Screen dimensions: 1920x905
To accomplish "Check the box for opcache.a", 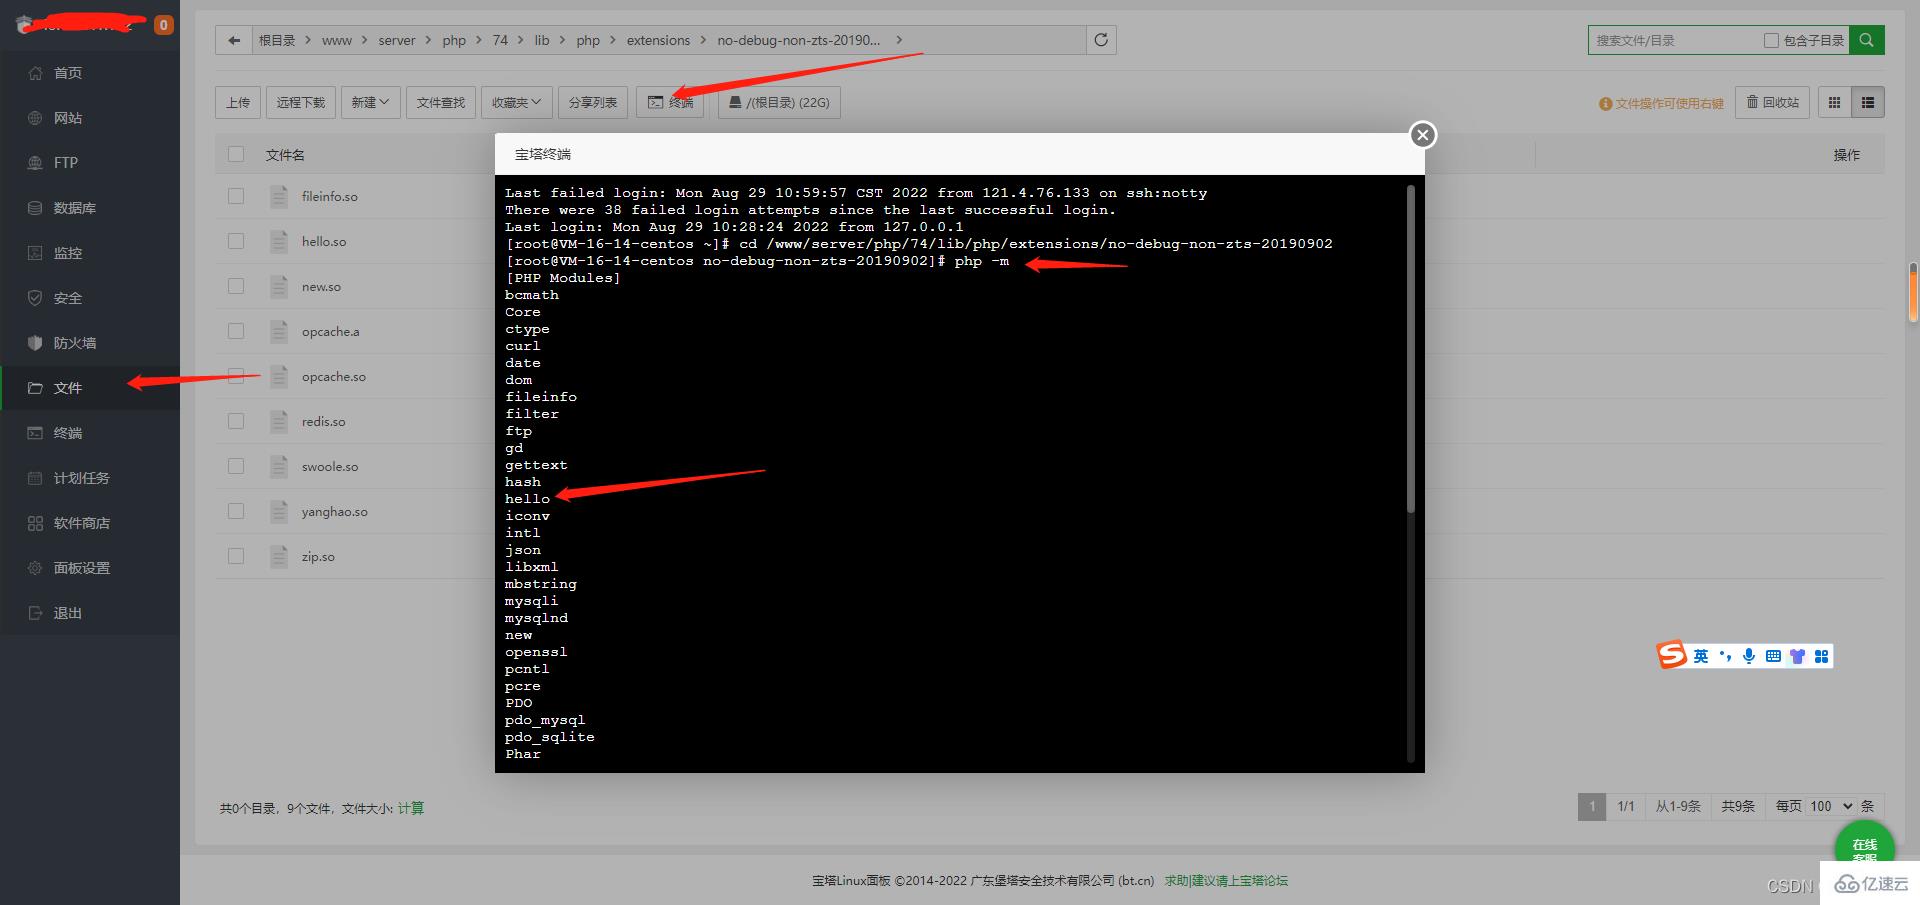I will click(x=236, y=331).
